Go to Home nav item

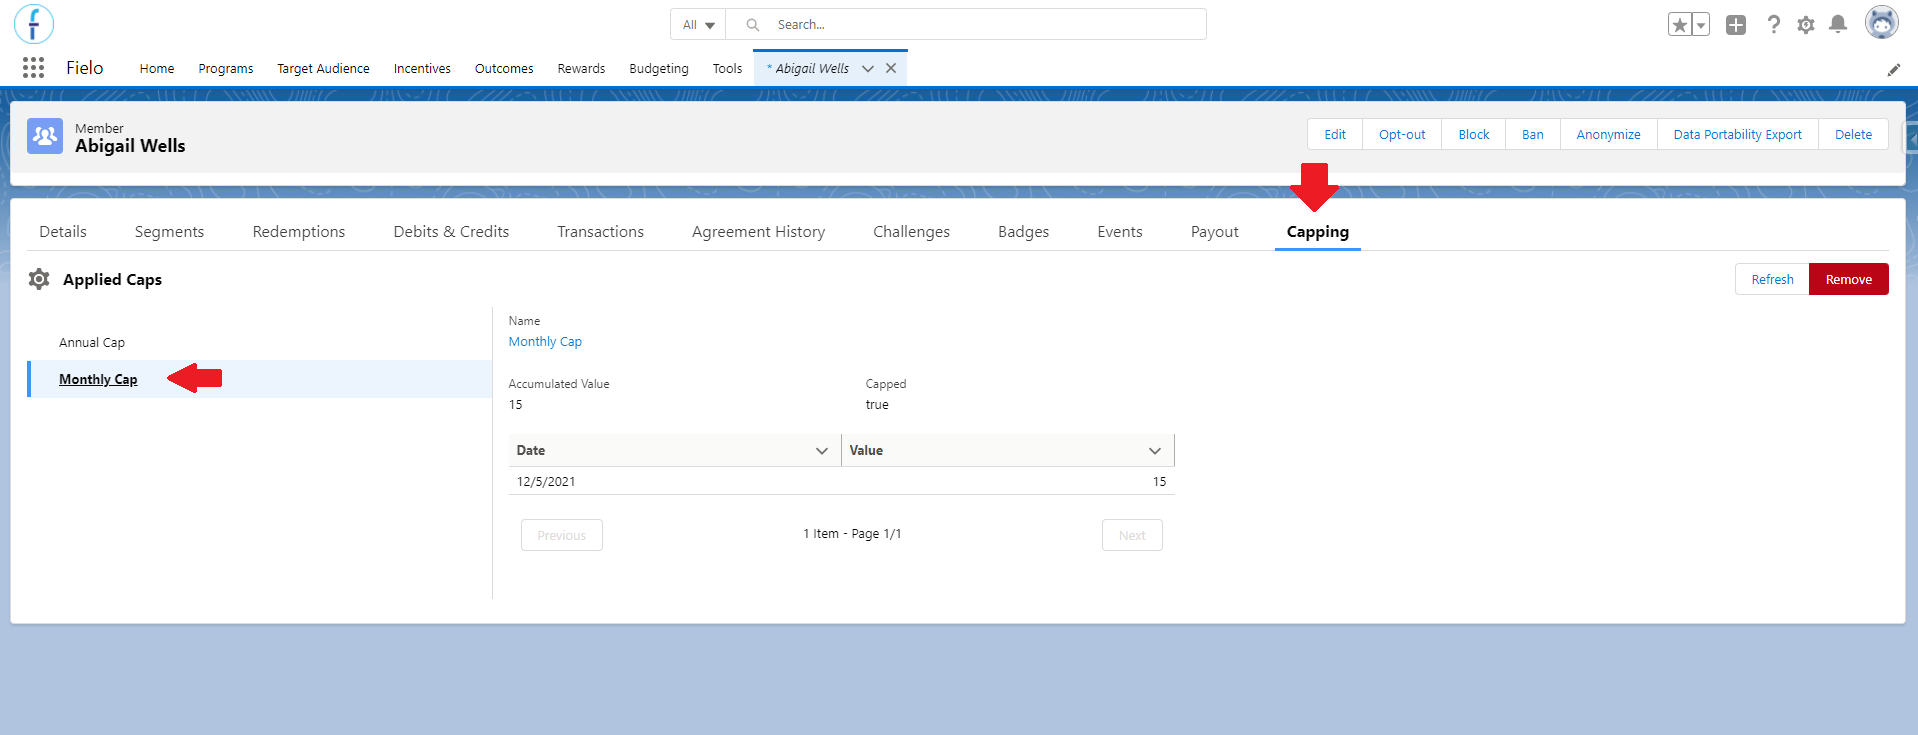pyautogui.click(x=157, y=69)
